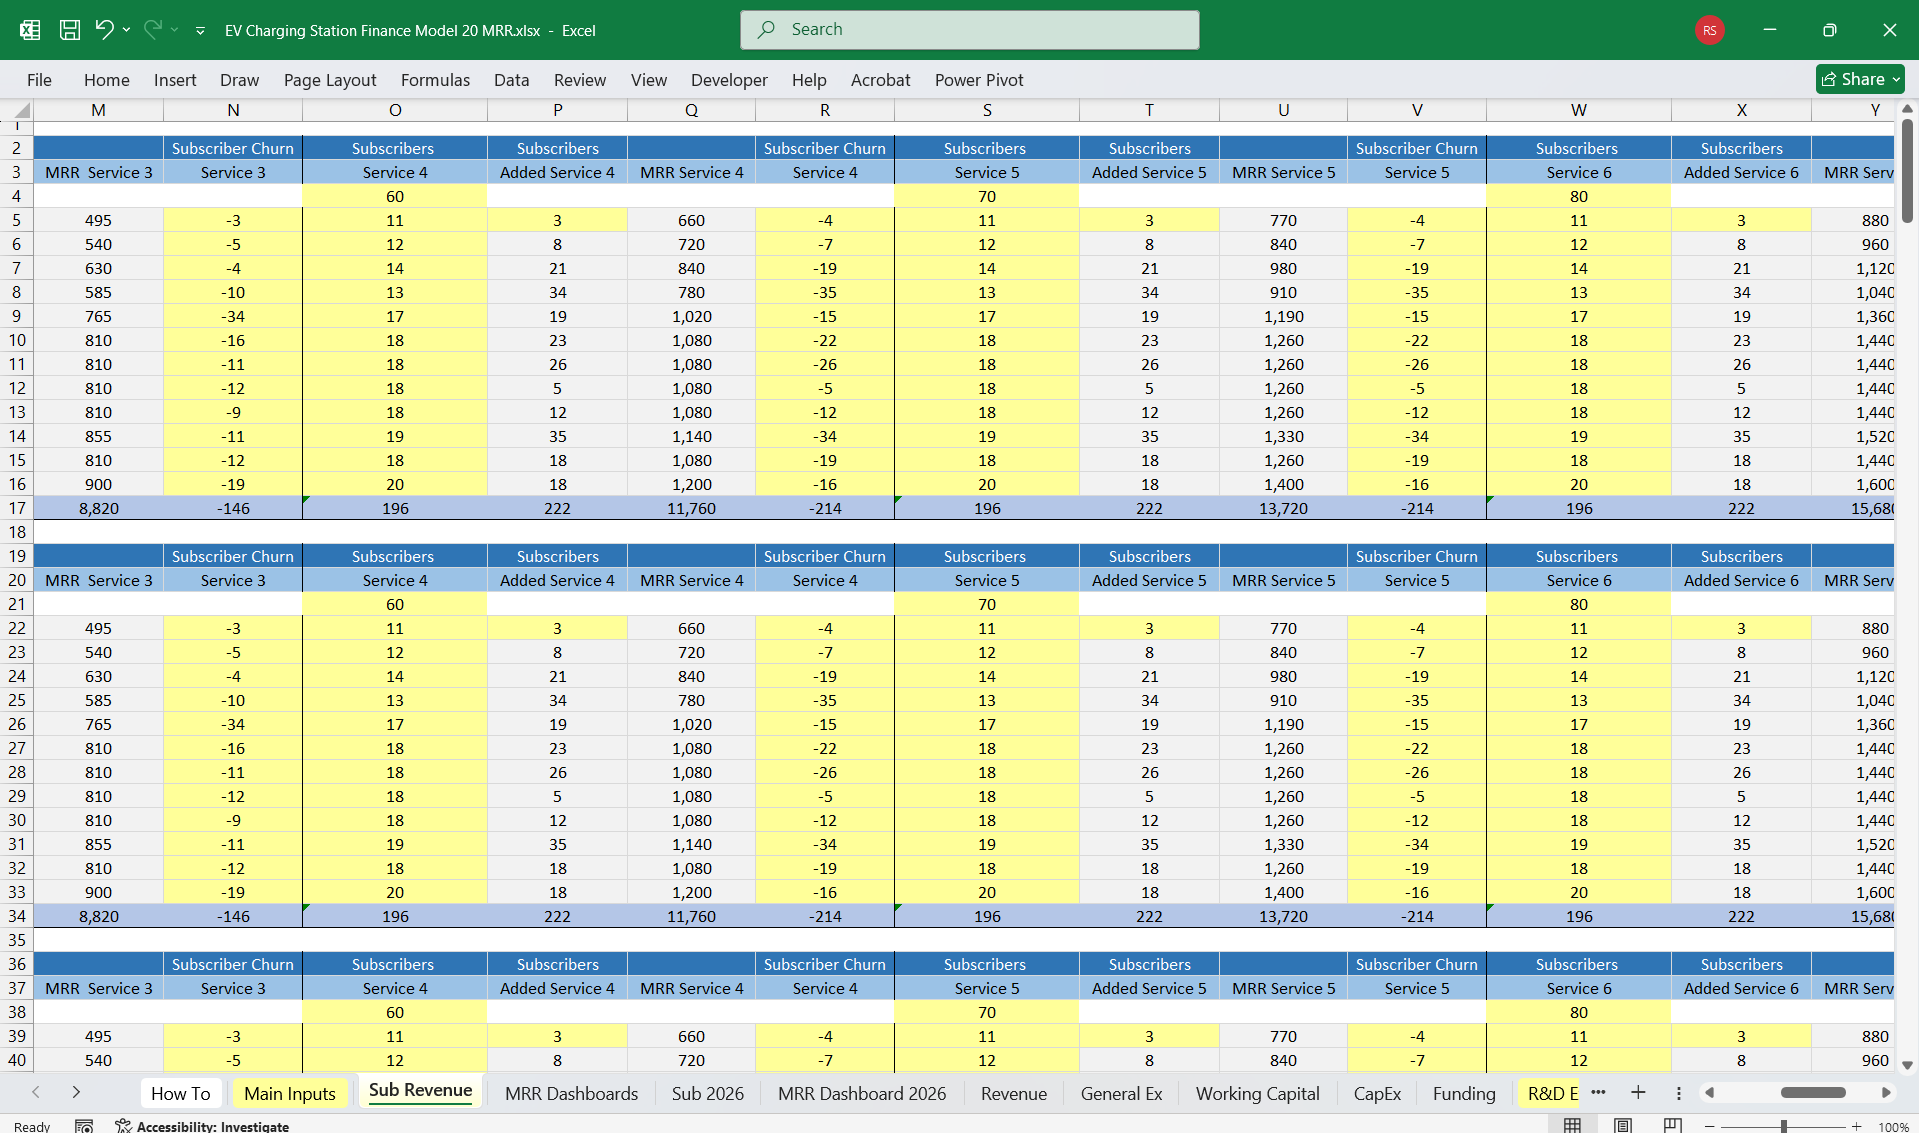
Task: Switch to the MRR Dashboards sheet
Action: (571, 1093)
